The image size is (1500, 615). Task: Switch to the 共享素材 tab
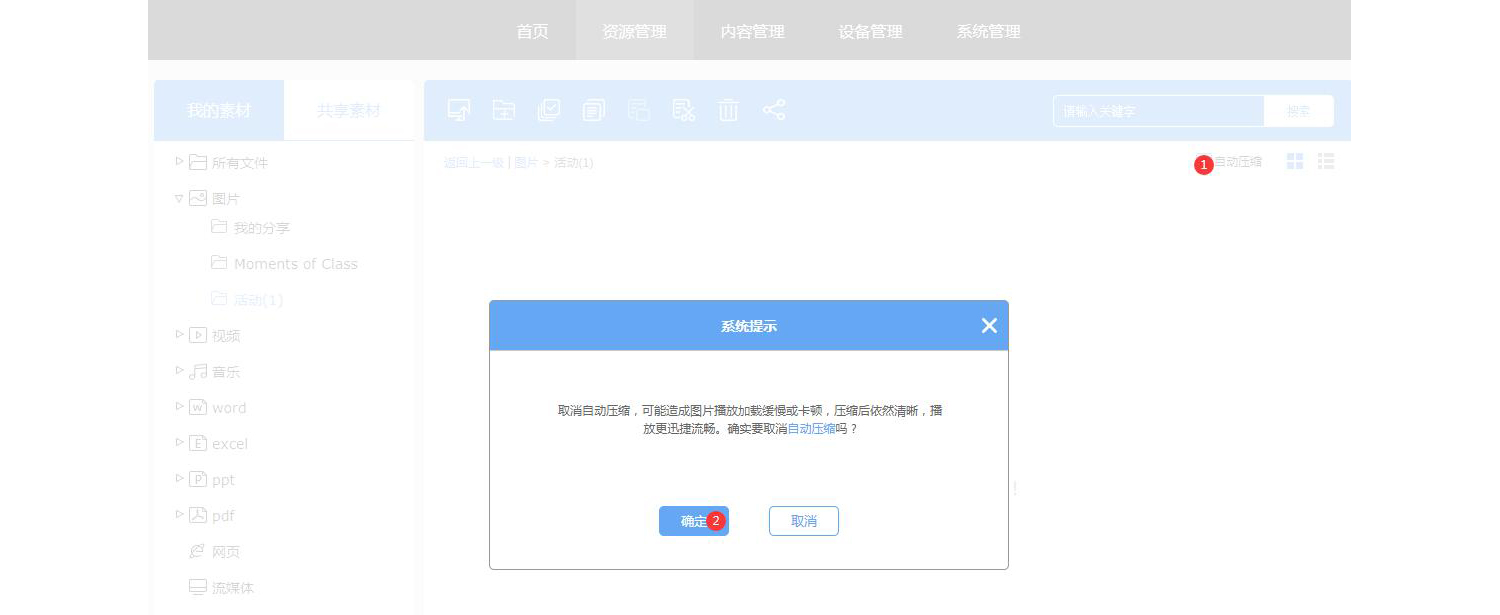click(348, 110)
